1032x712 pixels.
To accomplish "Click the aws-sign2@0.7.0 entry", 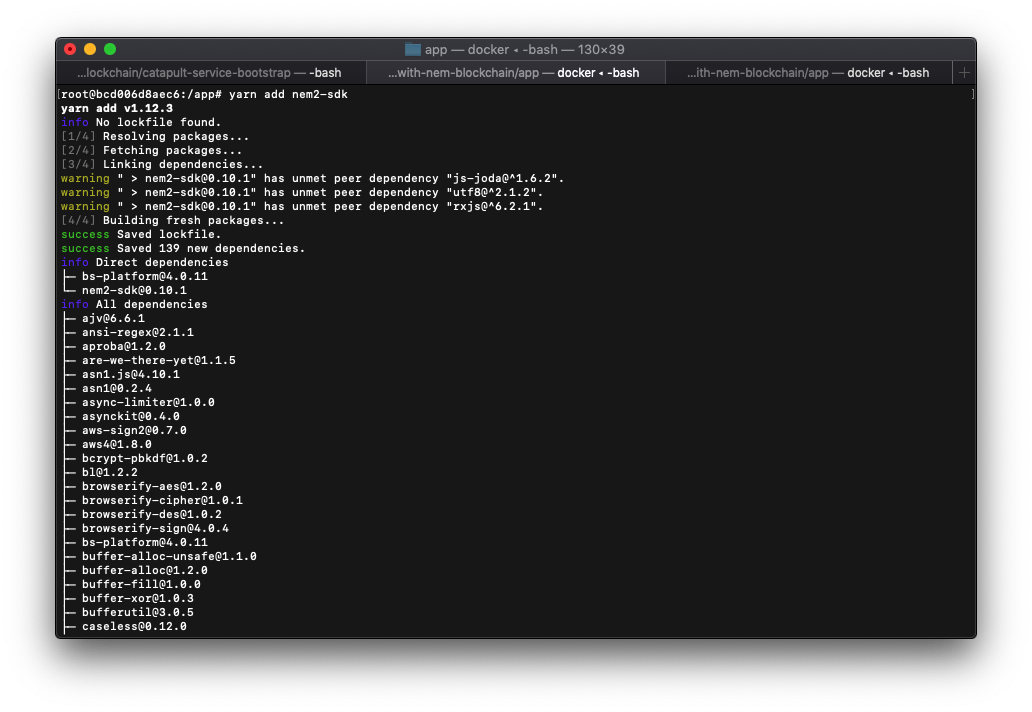I will [134, 430].
